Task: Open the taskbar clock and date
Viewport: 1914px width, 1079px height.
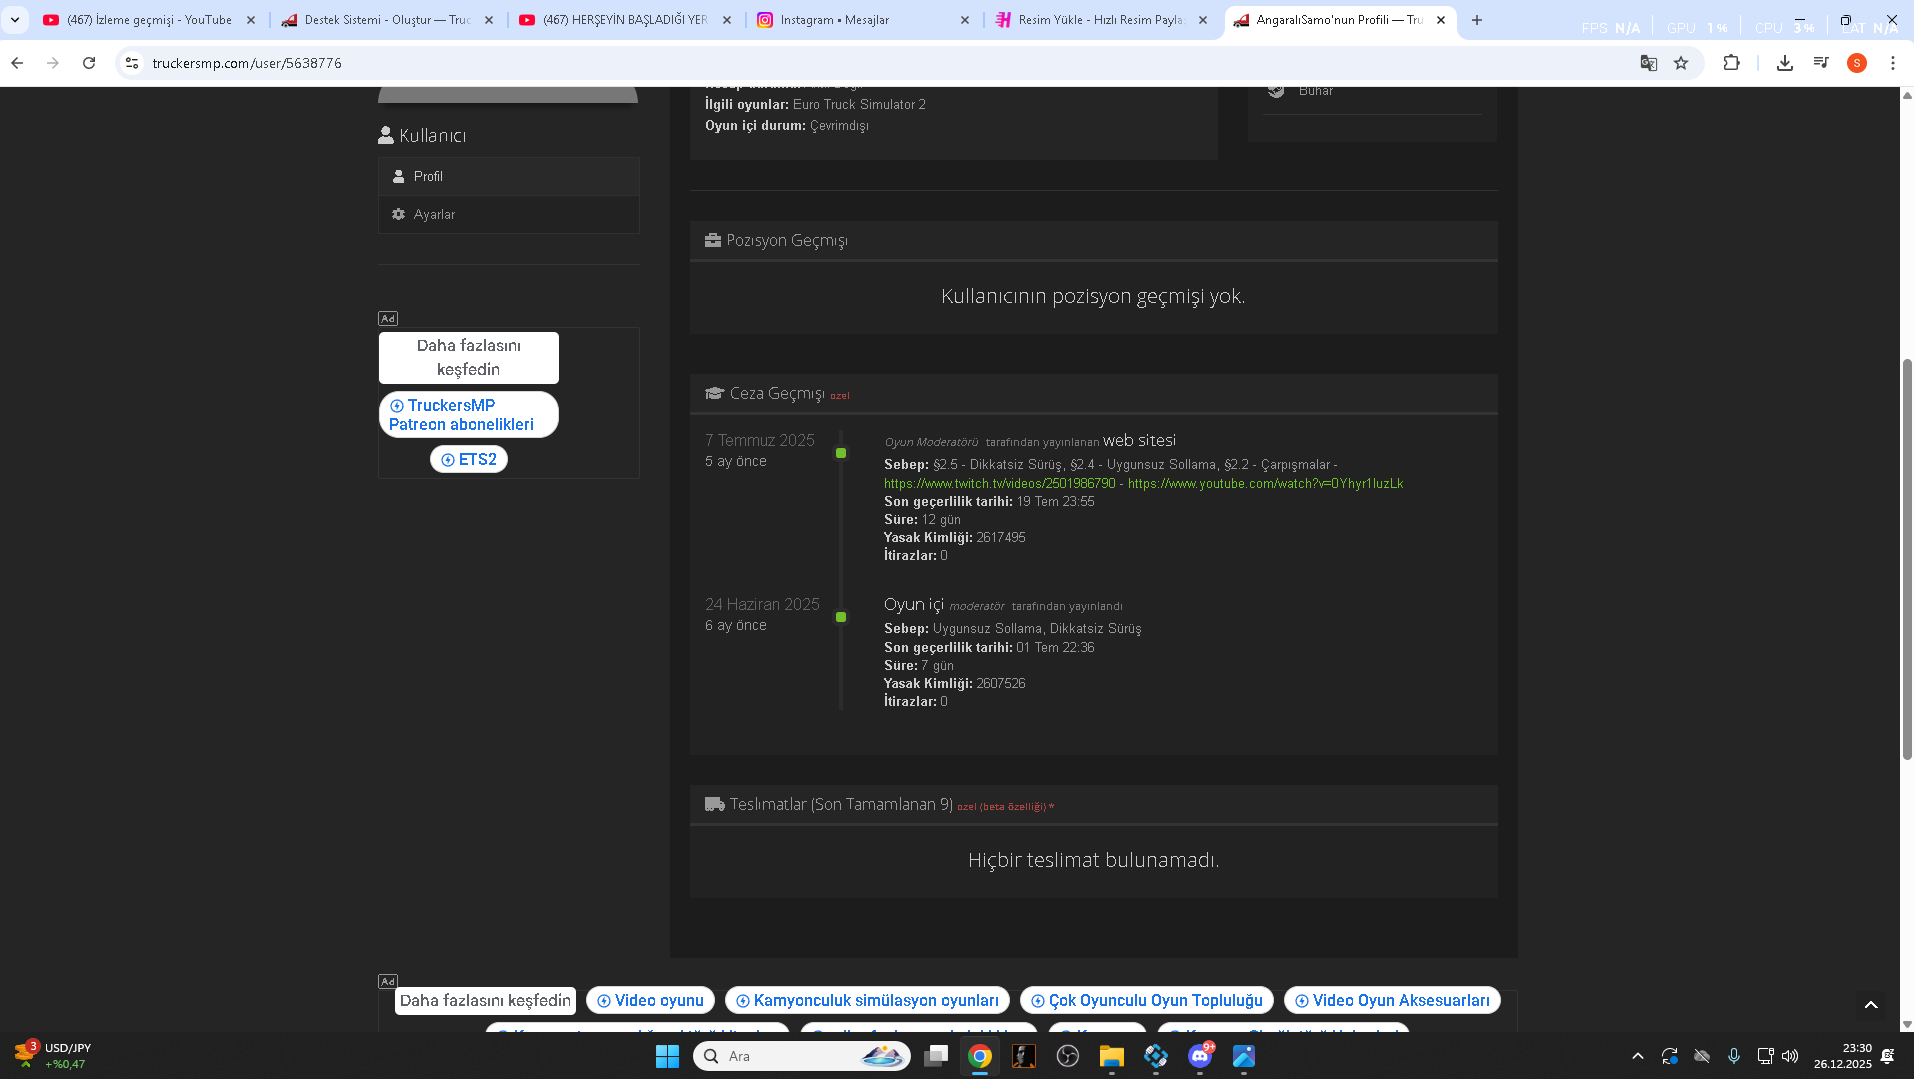Action: [x=1843, y=1056]
